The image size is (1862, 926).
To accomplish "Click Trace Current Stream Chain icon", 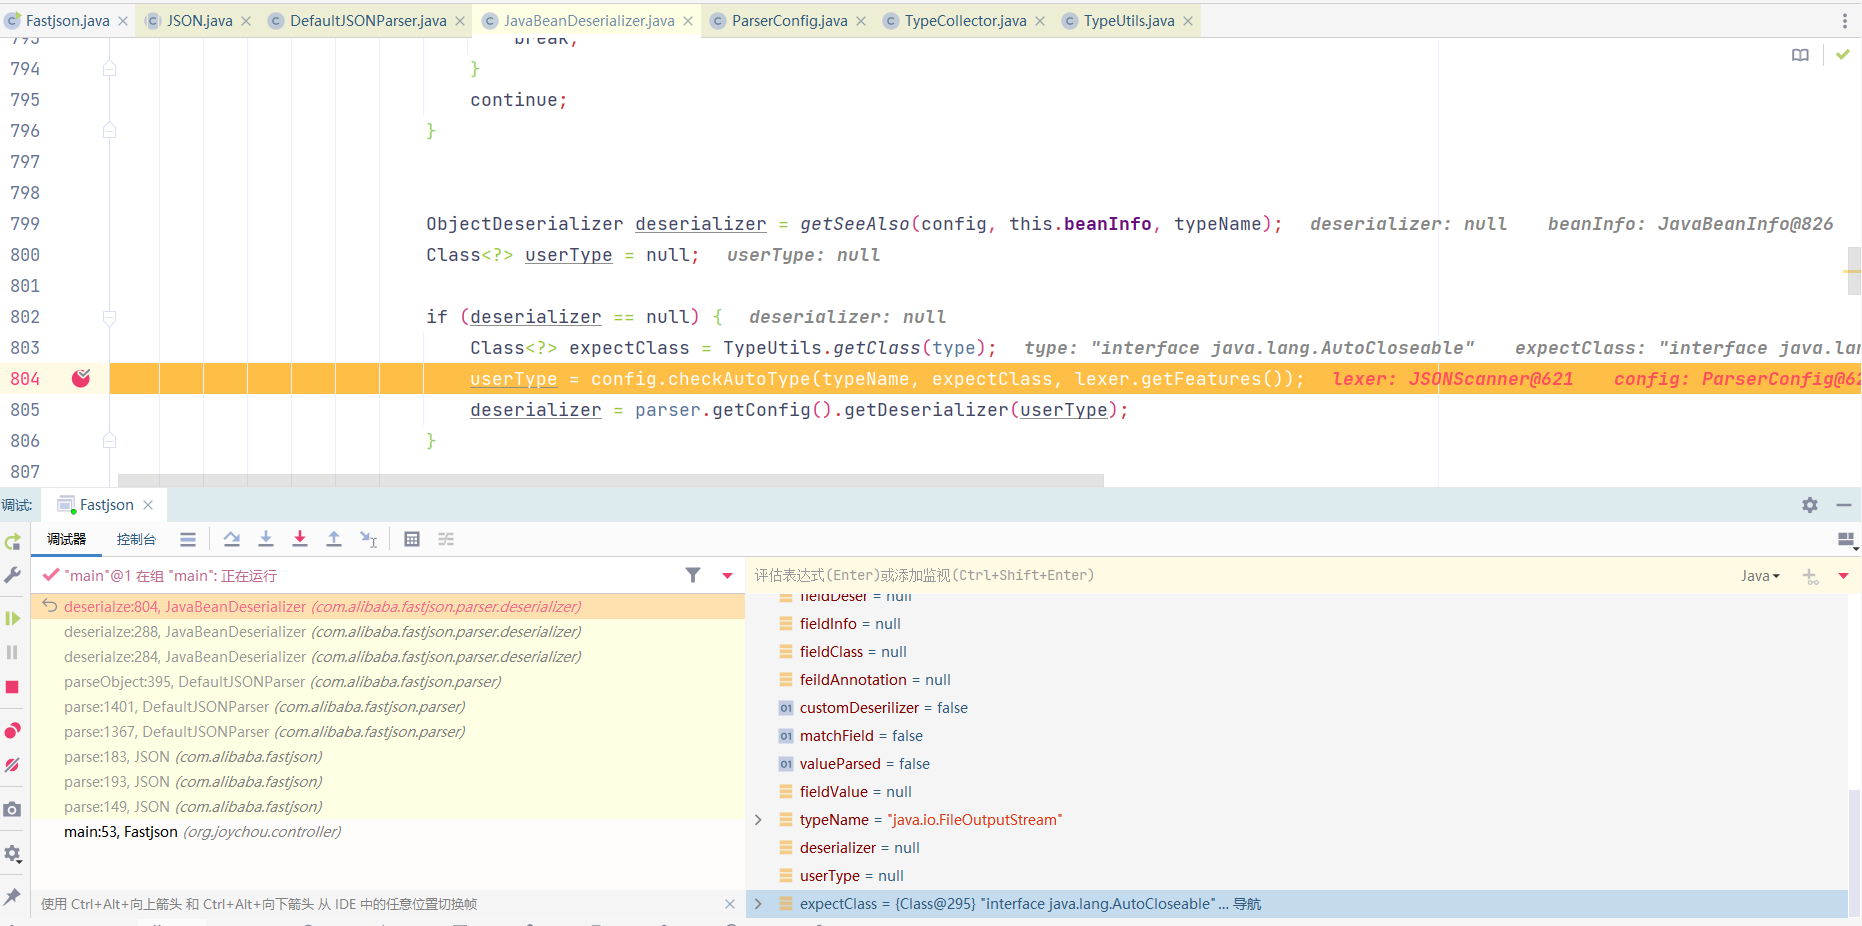I will click(x=446, y=539).
